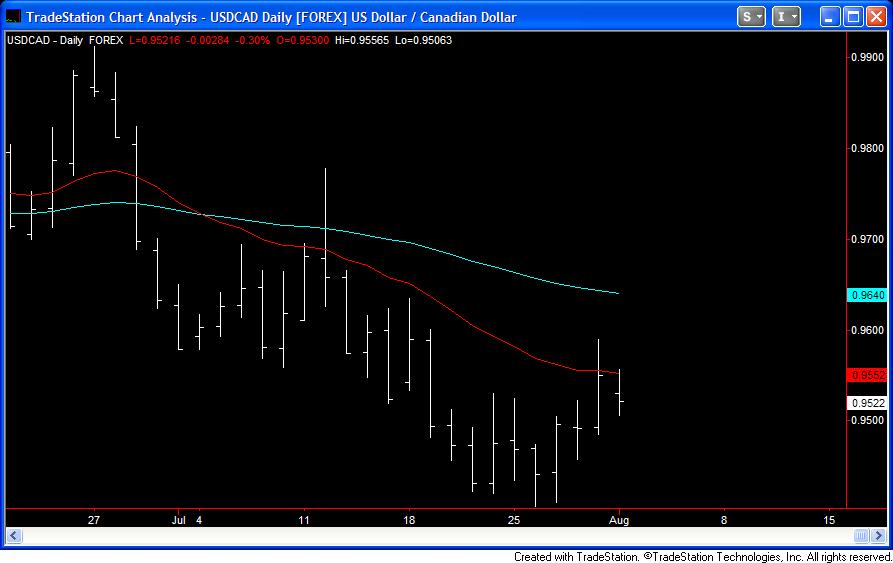893x563 pixels.
Task: Click the Hi=0.95565 high value
Action: 362,40
